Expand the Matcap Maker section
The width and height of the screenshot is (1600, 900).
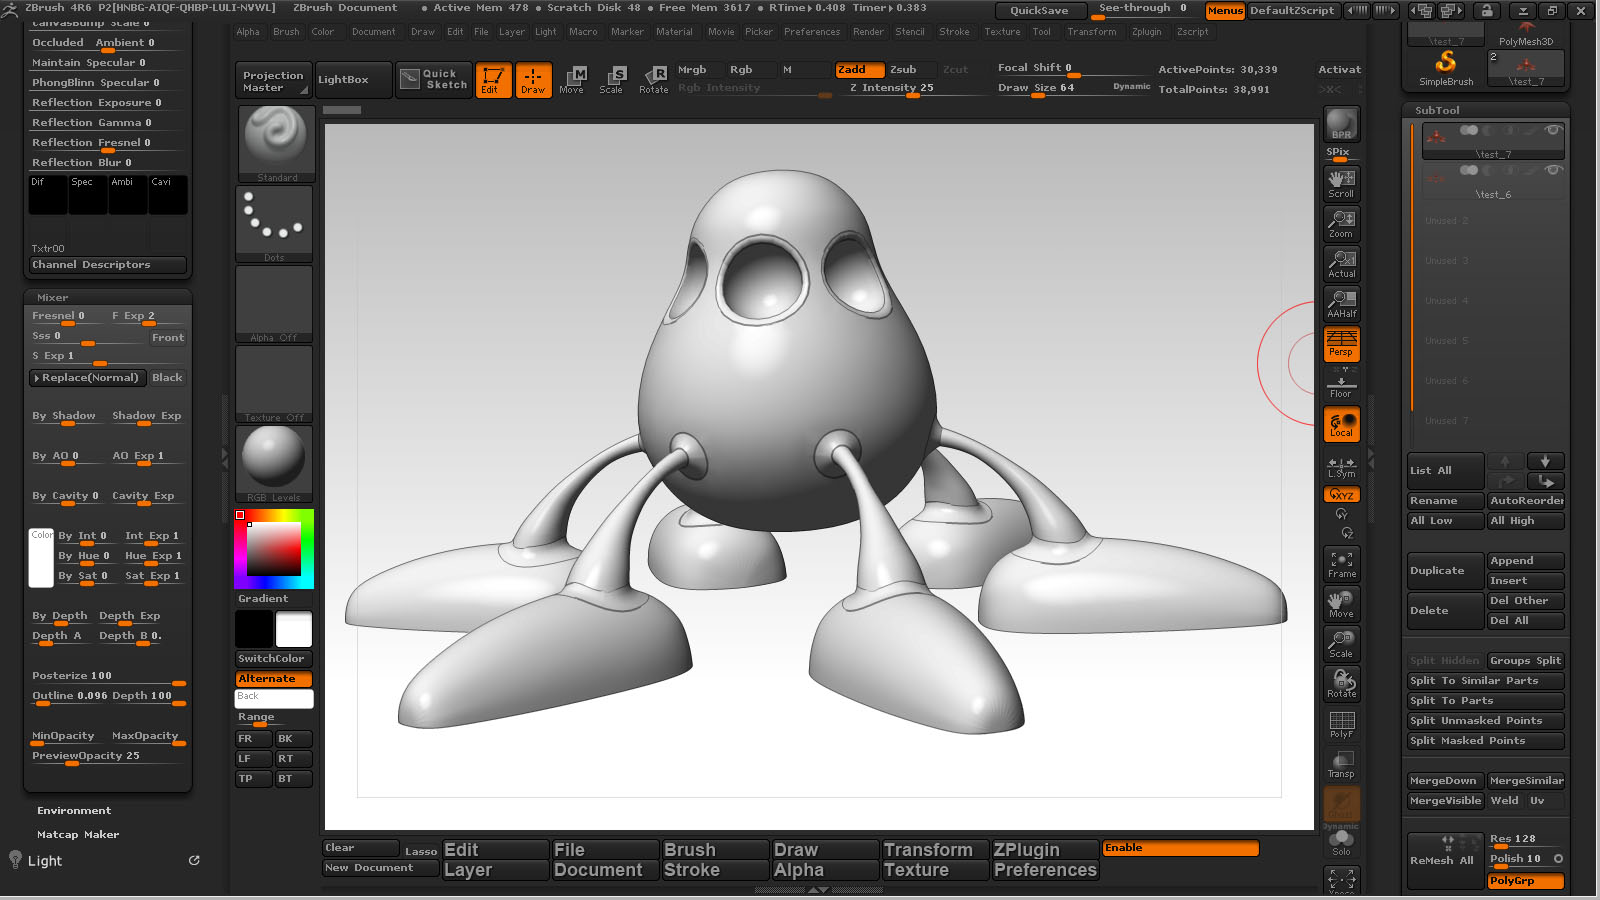[x=78, y=835]
